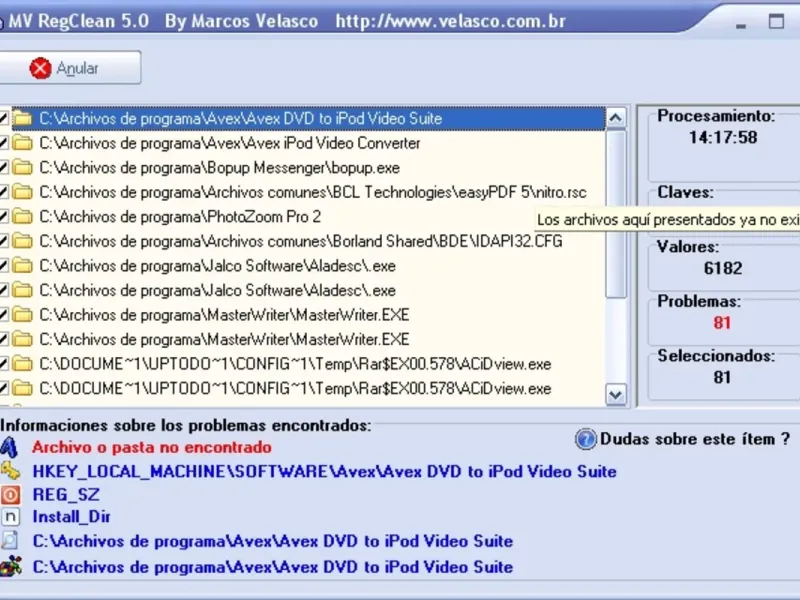
Task: Select the 'Avex DVD to iPod Video Suite' list row
Action: point(308,118)
